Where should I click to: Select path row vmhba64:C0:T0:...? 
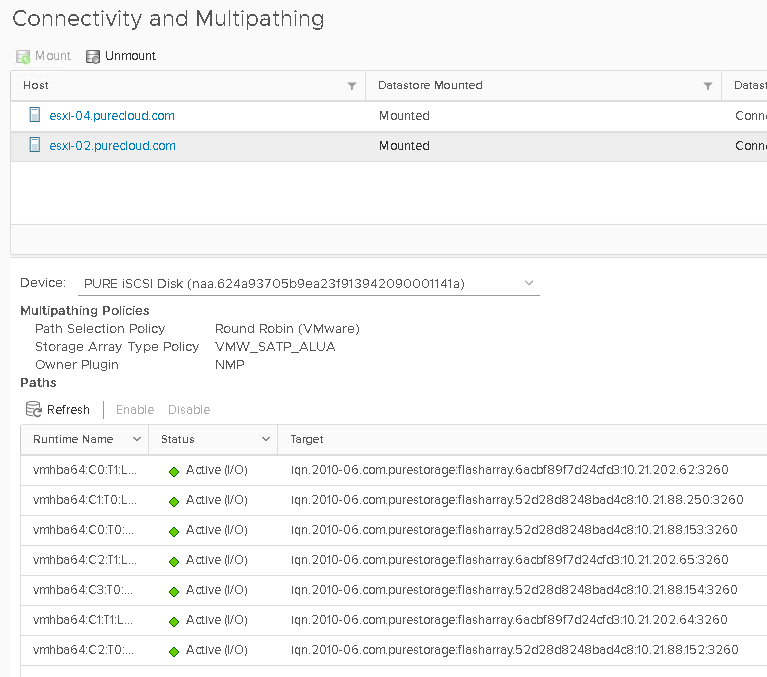394,530
